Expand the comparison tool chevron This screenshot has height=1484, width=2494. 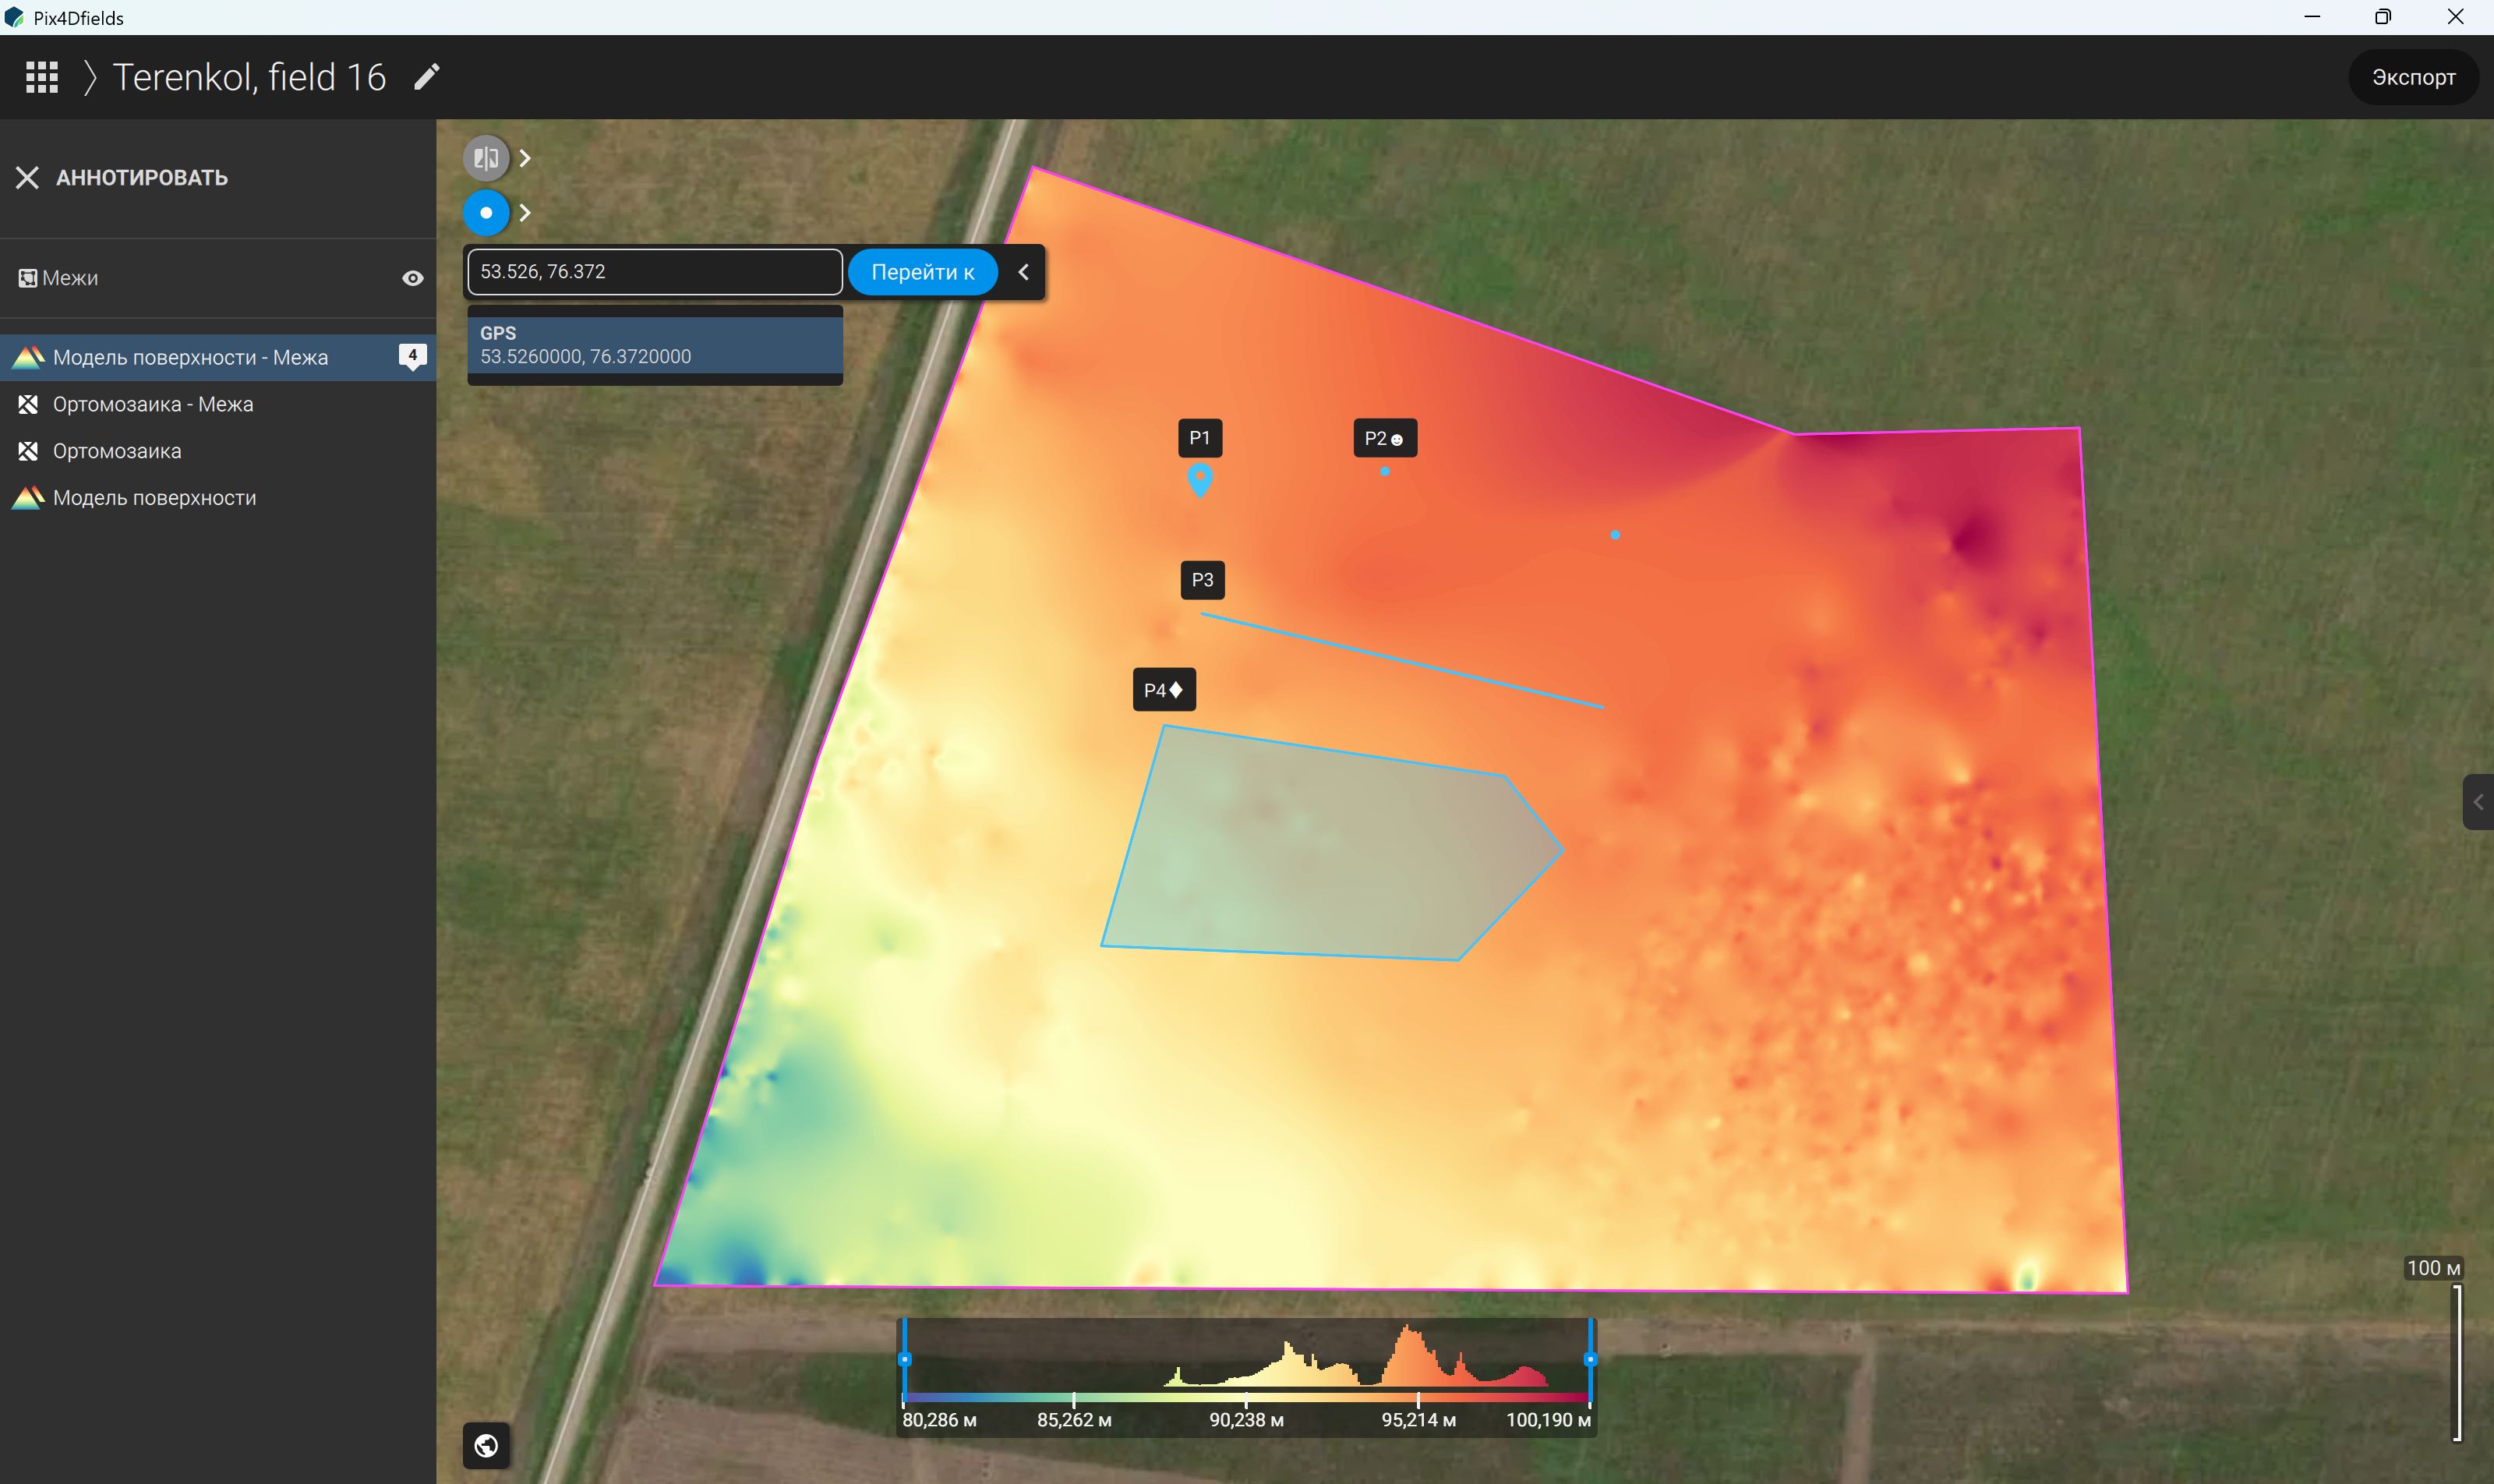click(x=525, y=158)
